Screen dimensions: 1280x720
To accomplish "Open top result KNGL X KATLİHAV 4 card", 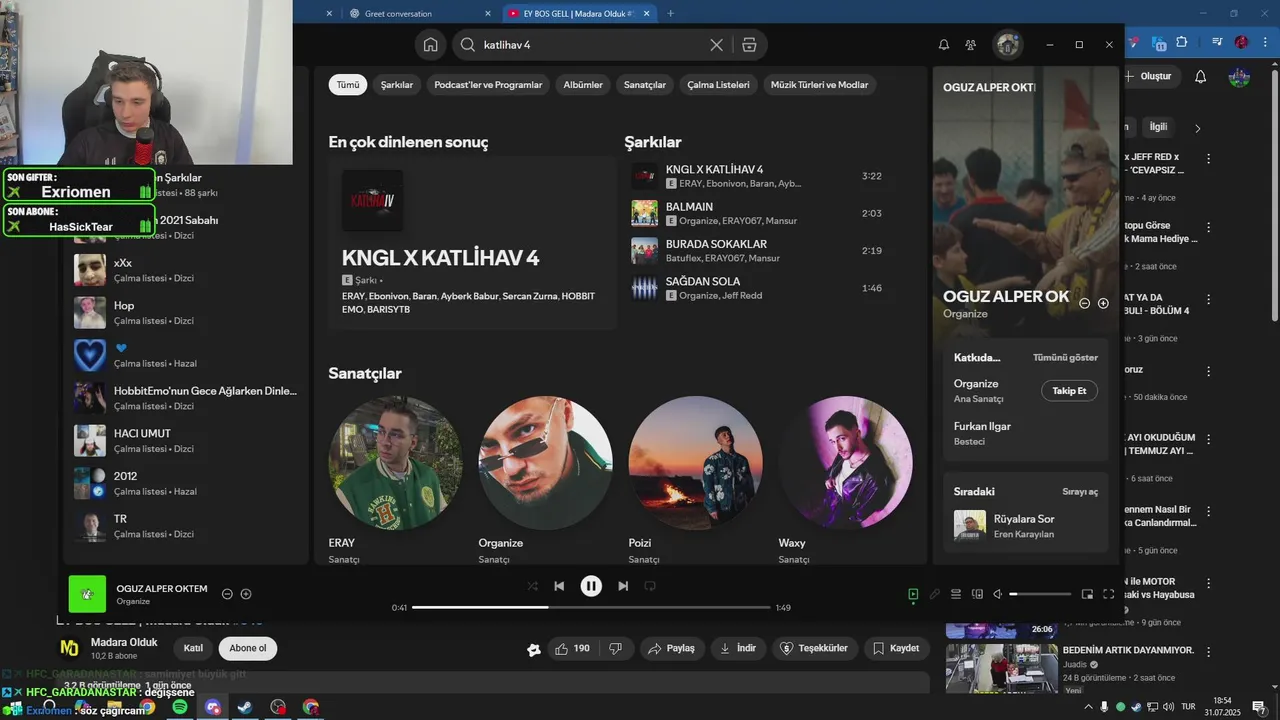I will tap(472, 243).
